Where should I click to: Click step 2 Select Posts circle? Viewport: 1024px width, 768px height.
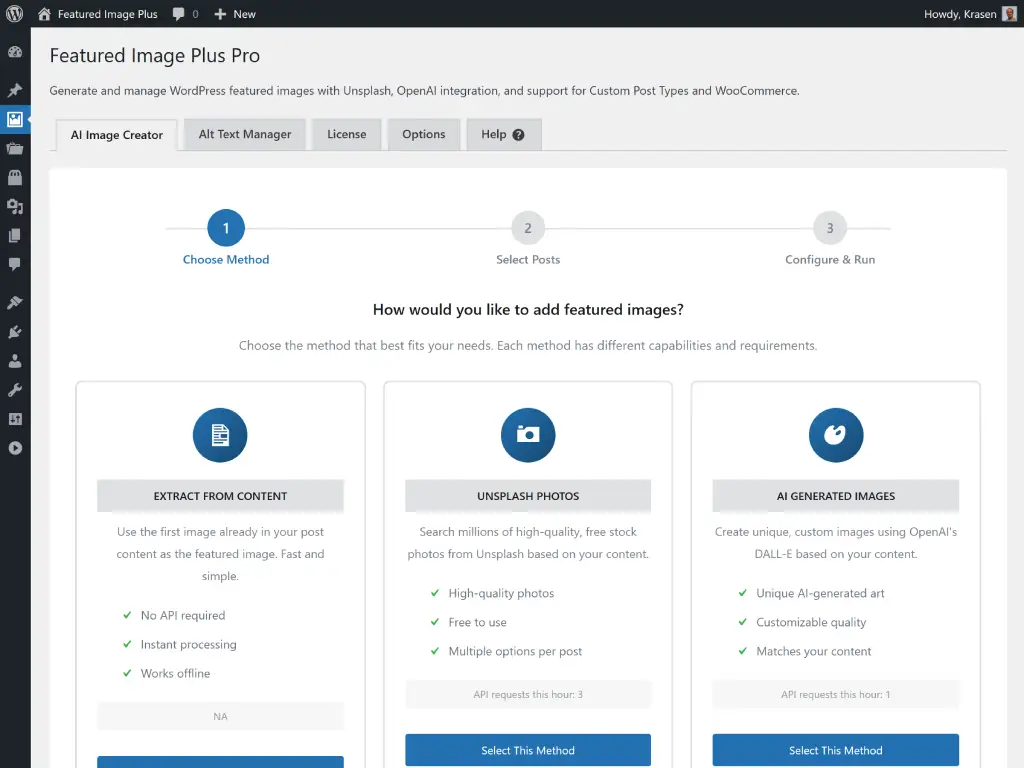pos(528,227)
